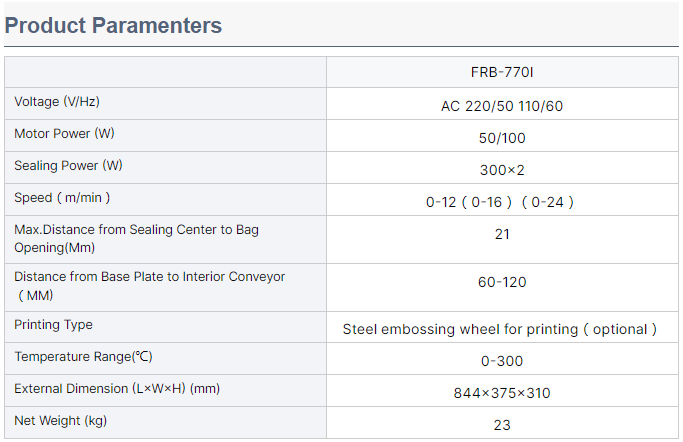The image size is (683, 442).
Task: Select the 0-300 temperature value
Action: (502, 360)
